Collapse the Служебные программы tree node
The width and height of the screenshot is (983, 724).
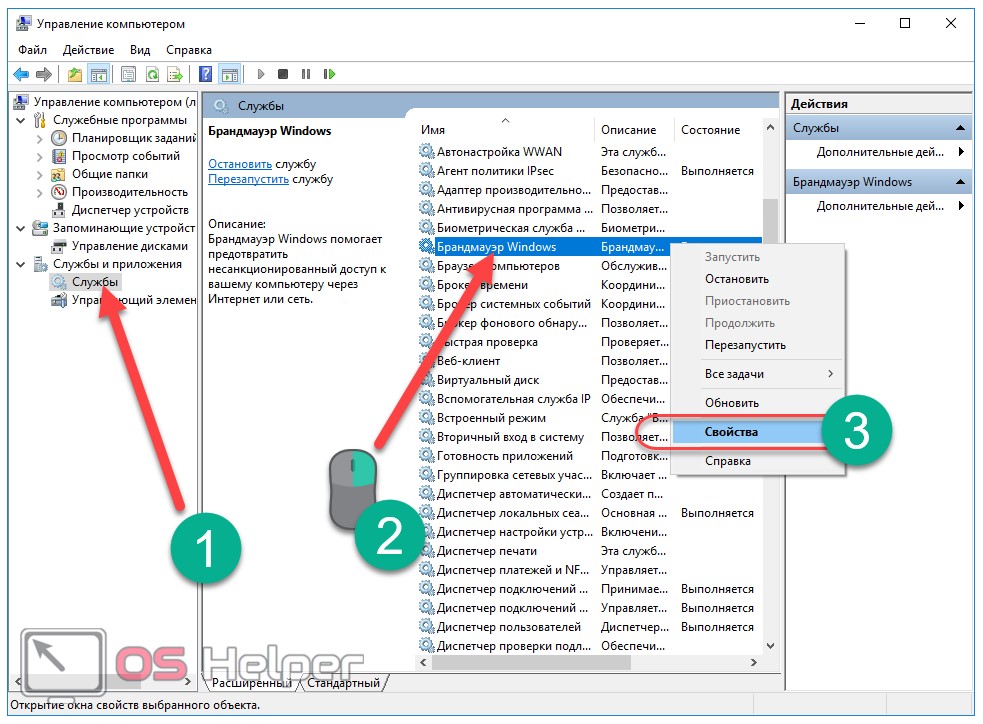coord(22,120)
